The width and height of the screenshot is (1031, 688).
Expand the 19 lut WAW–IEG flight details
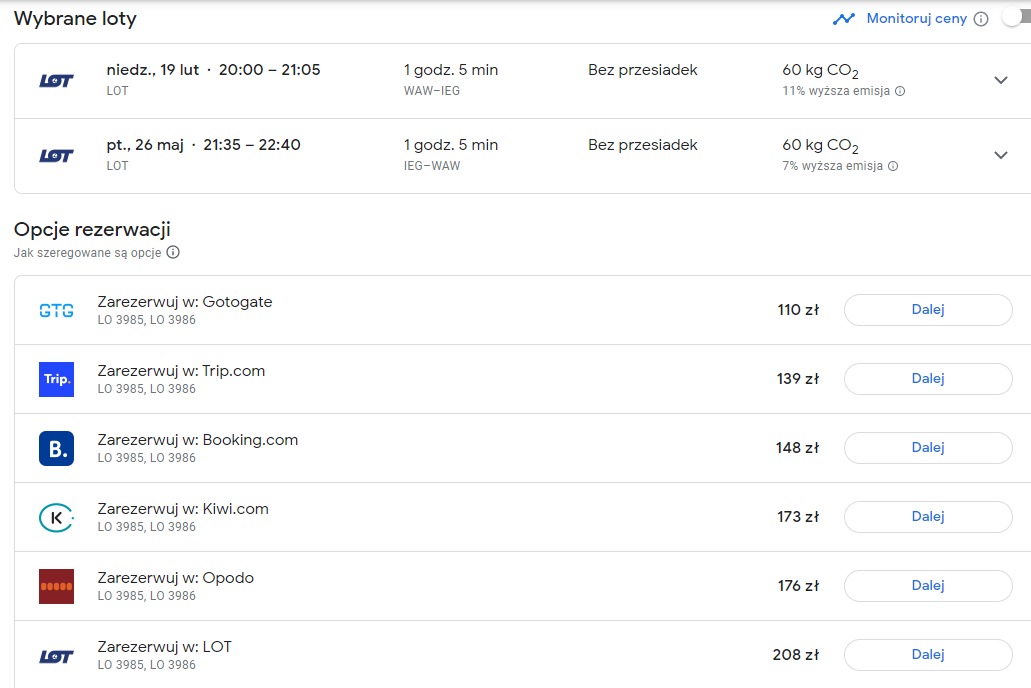pos(1001,80)
